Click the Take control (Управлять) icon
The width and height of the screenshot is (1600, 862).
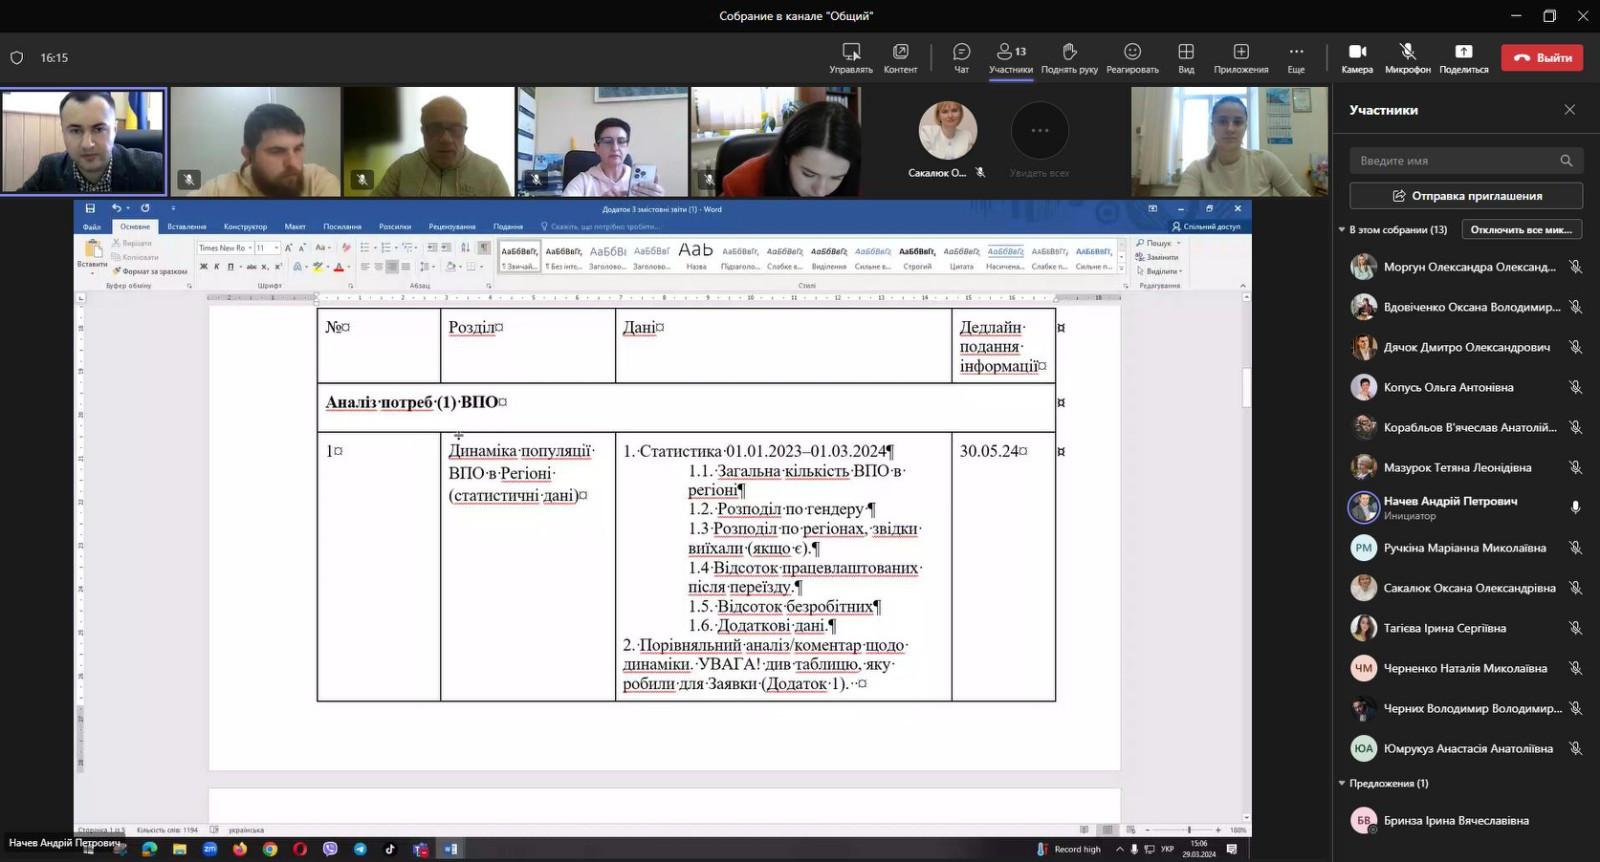coord(851,58)
